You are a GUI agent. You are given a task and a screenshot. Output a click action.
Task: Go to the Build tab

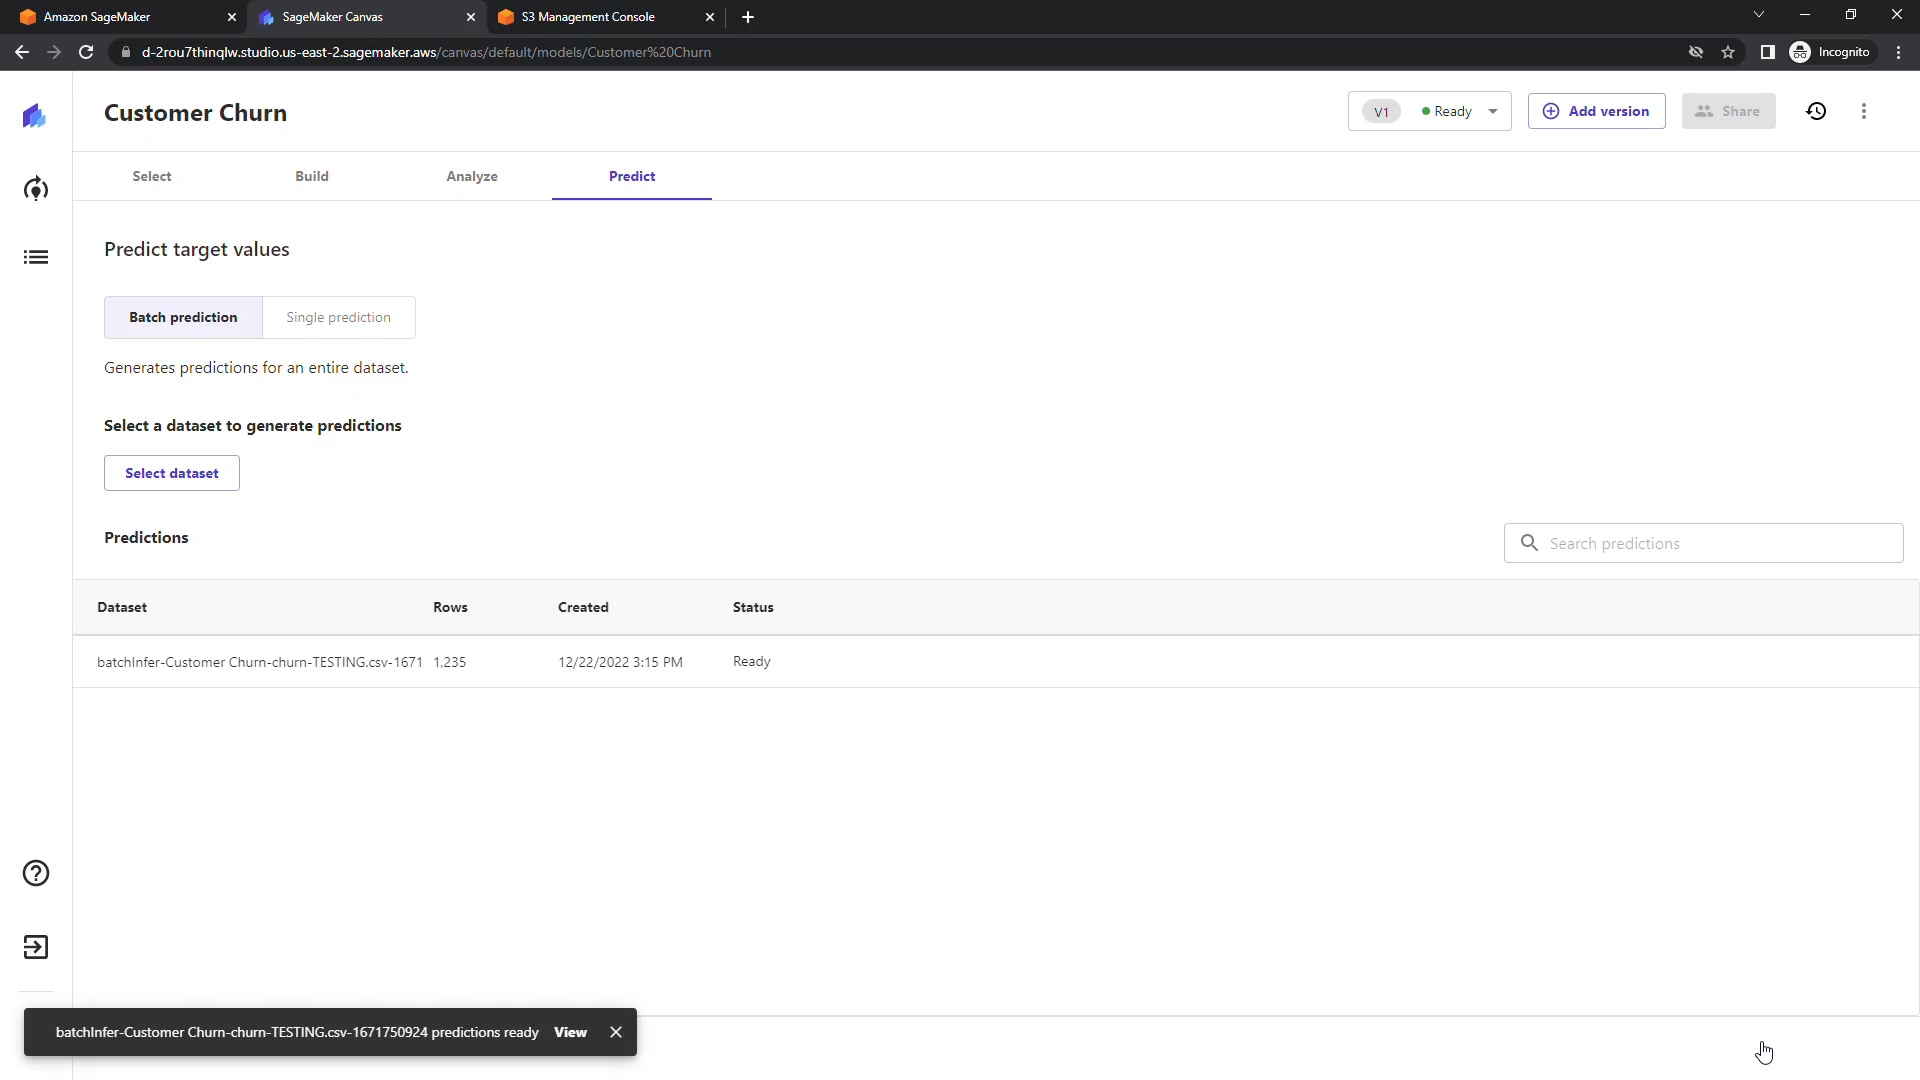pyautogui.click(x=312, y=176)
